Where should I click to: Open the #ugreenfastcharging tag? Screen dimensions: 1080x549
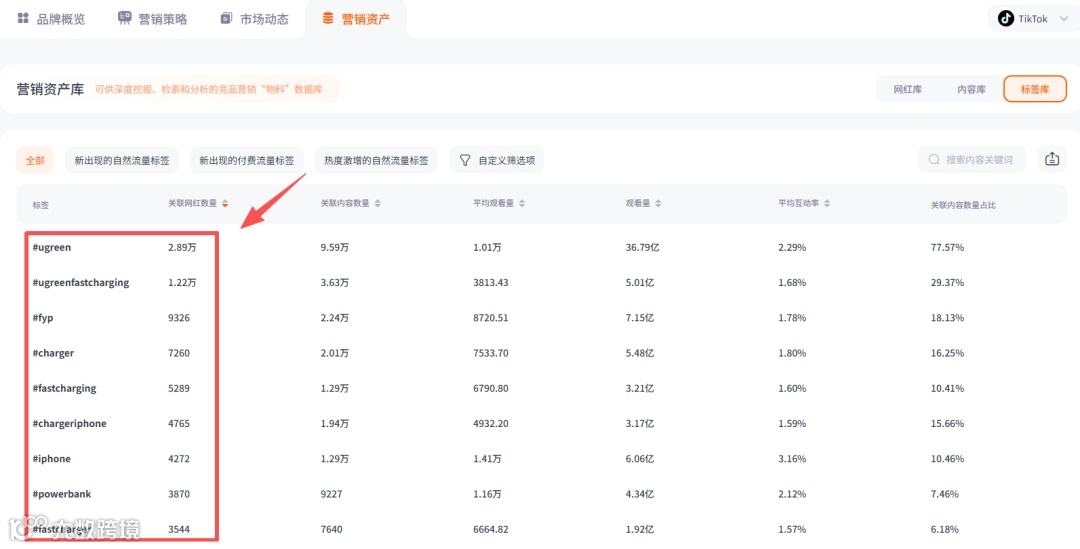point(81,282)
